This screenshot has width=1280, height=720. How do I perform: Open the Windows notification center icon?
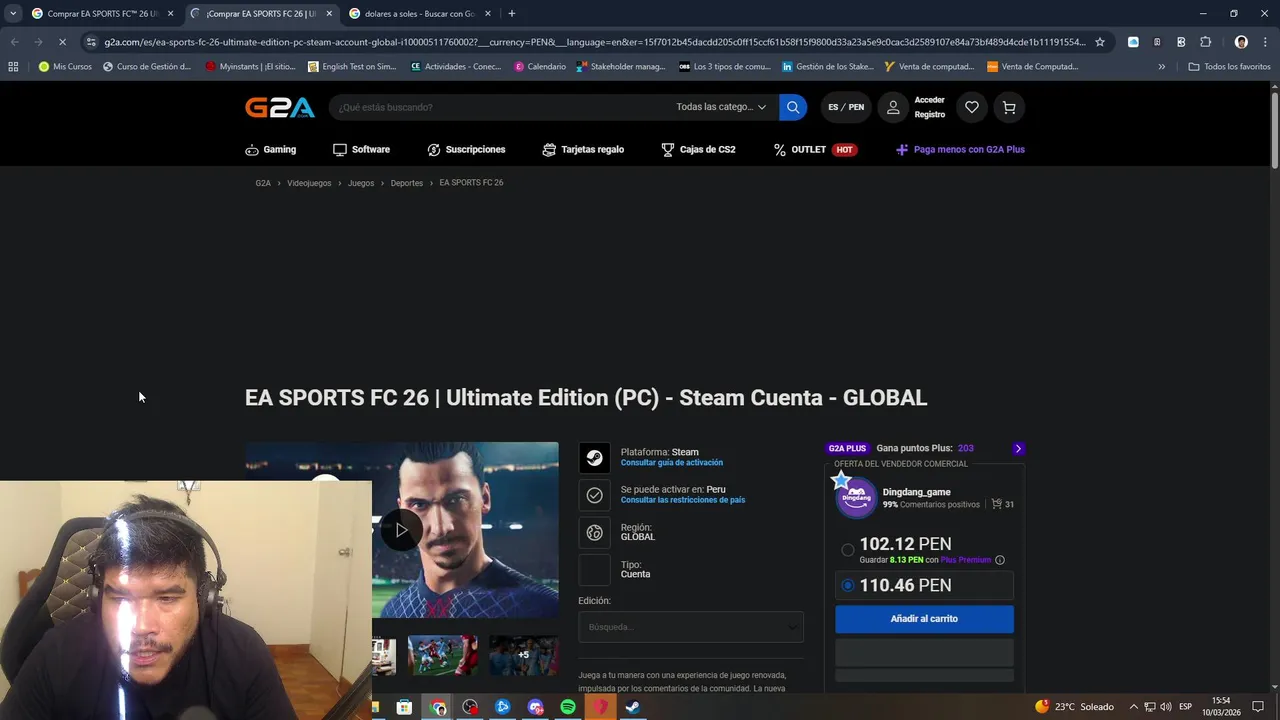pyautogui.click(x=1258, y=707)
